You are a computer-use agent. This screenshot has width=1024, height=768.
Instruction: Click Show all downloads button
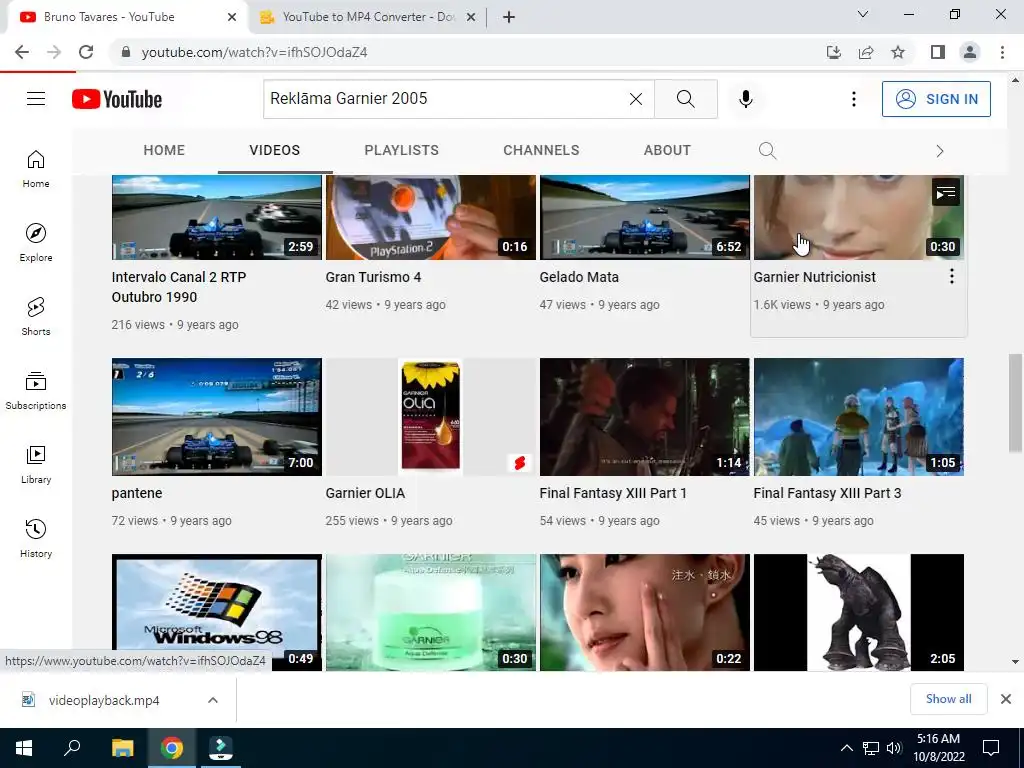(x=948, y=699)
